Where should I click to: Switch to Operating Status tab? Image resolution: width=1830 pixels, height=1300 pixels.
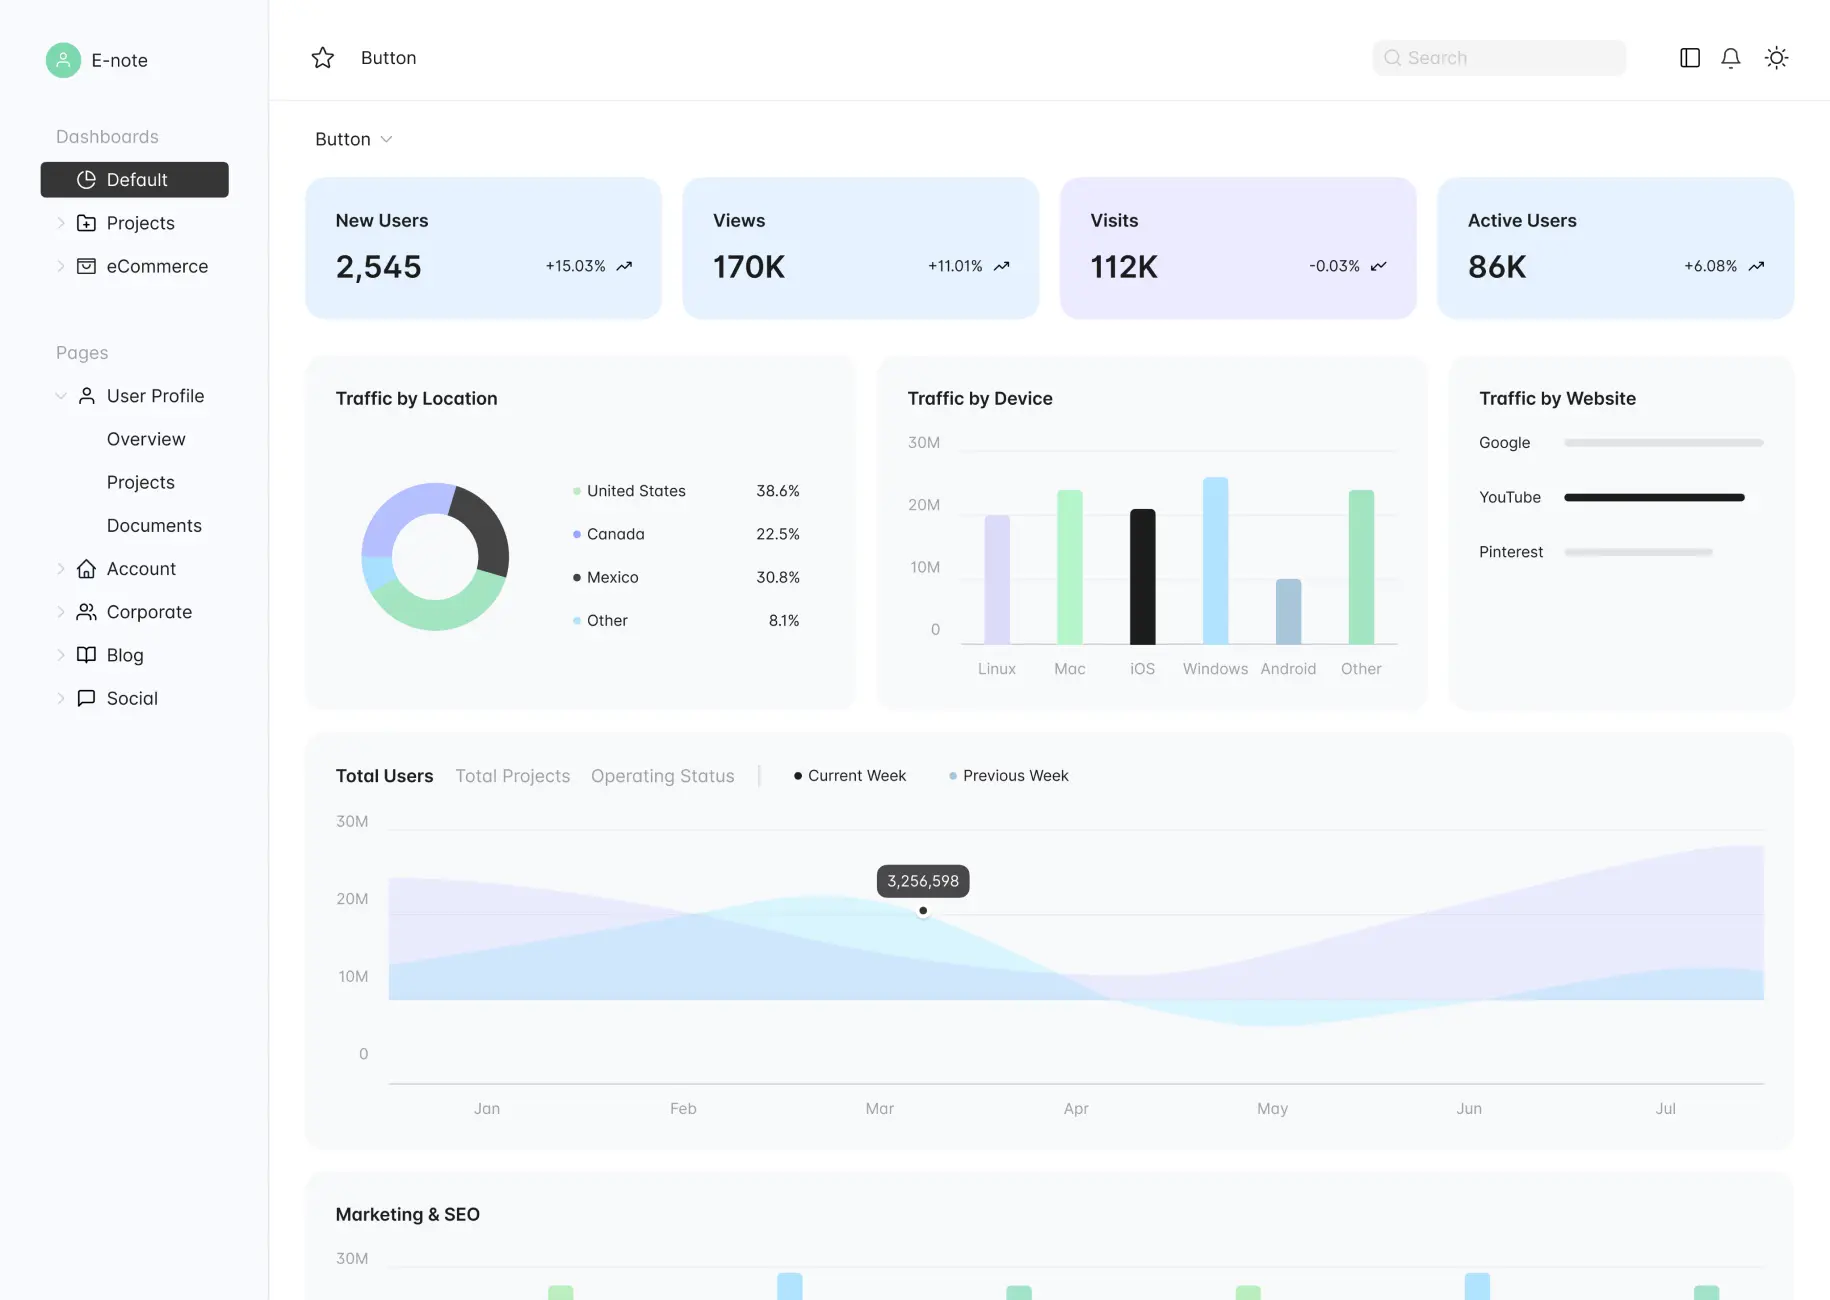coord(662,776)
